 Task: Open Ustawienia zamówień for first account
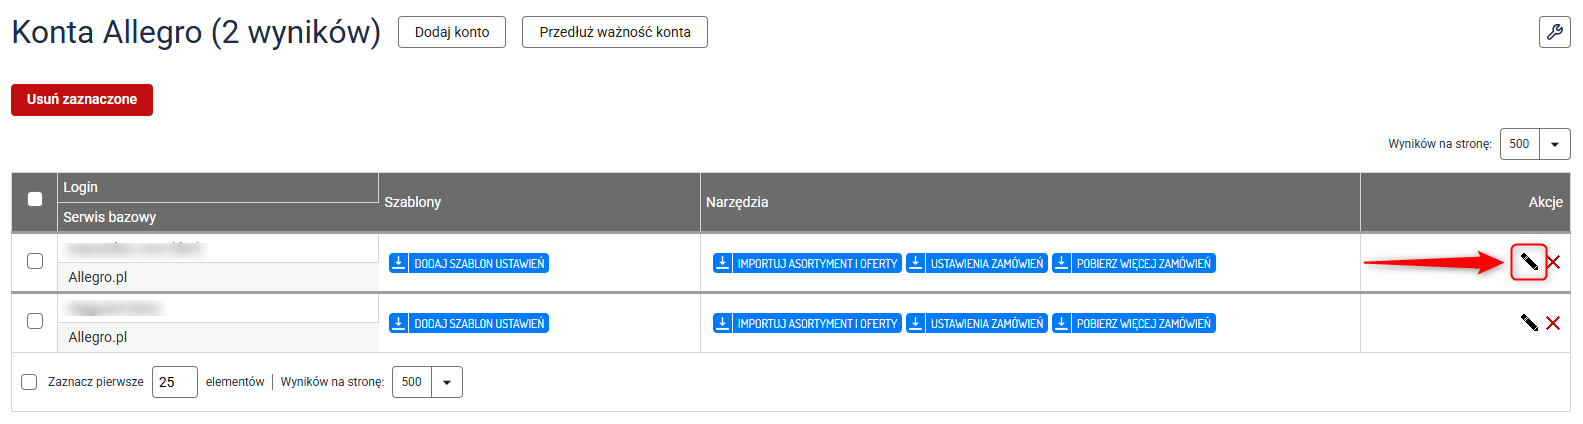[976, 263]
